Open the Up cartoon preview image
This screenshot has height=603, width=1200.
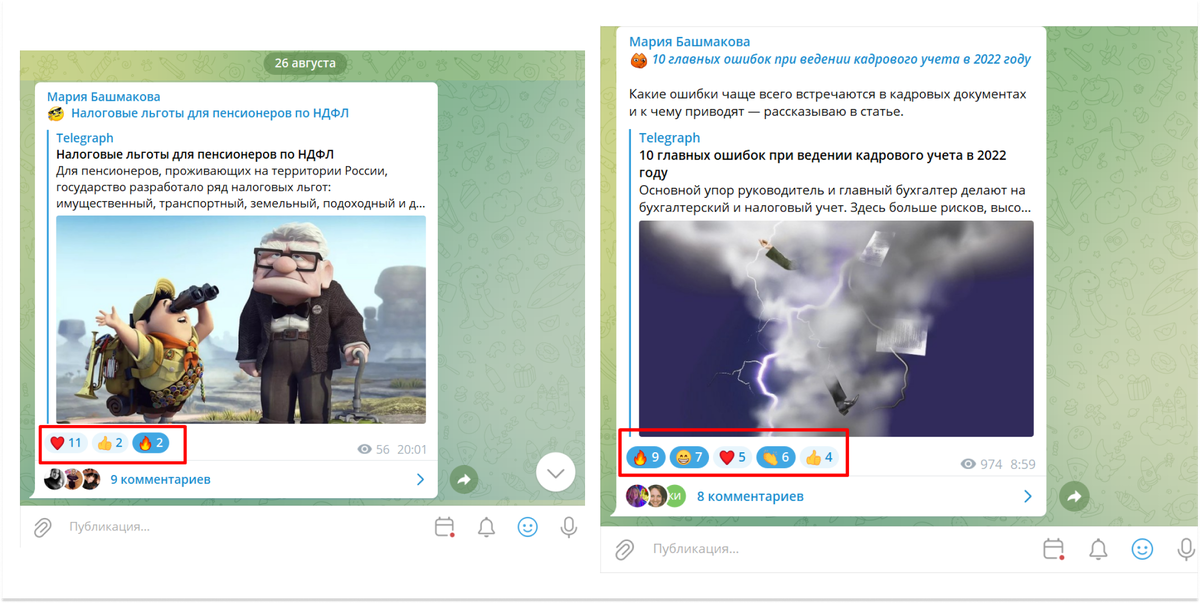pos(241,320)
